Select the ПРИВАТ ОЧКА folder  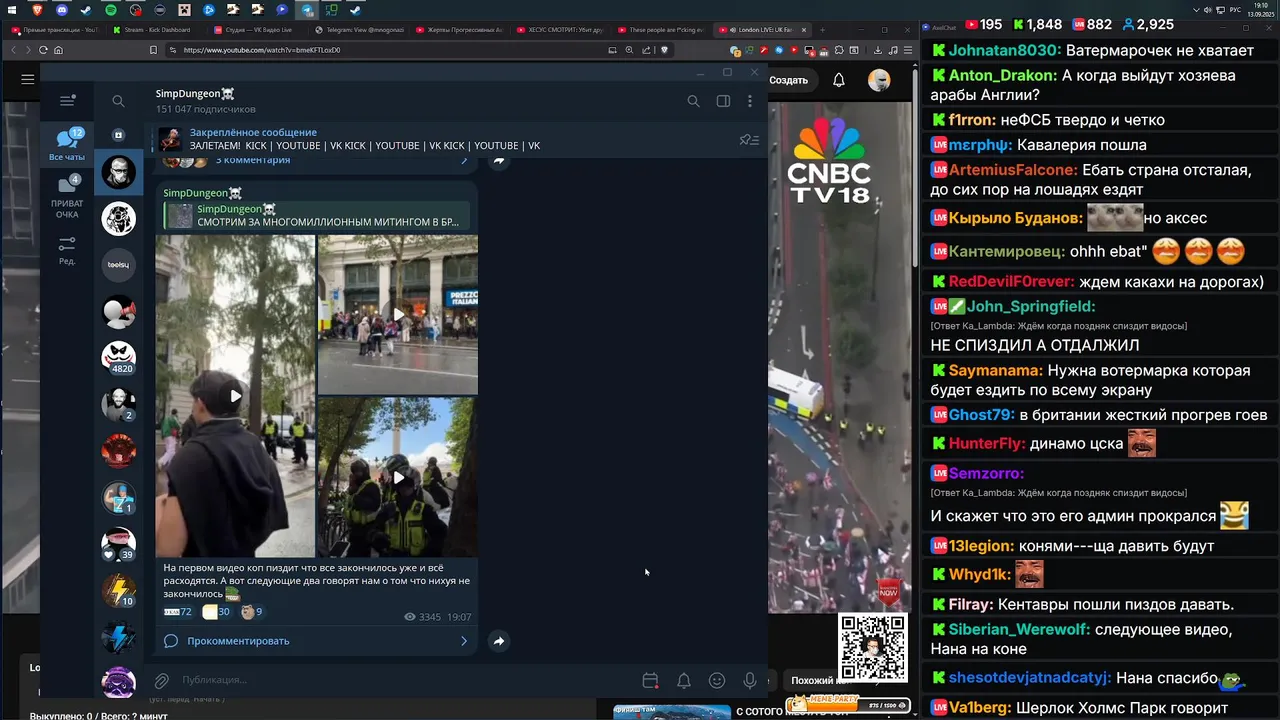[x=67, y=197]
